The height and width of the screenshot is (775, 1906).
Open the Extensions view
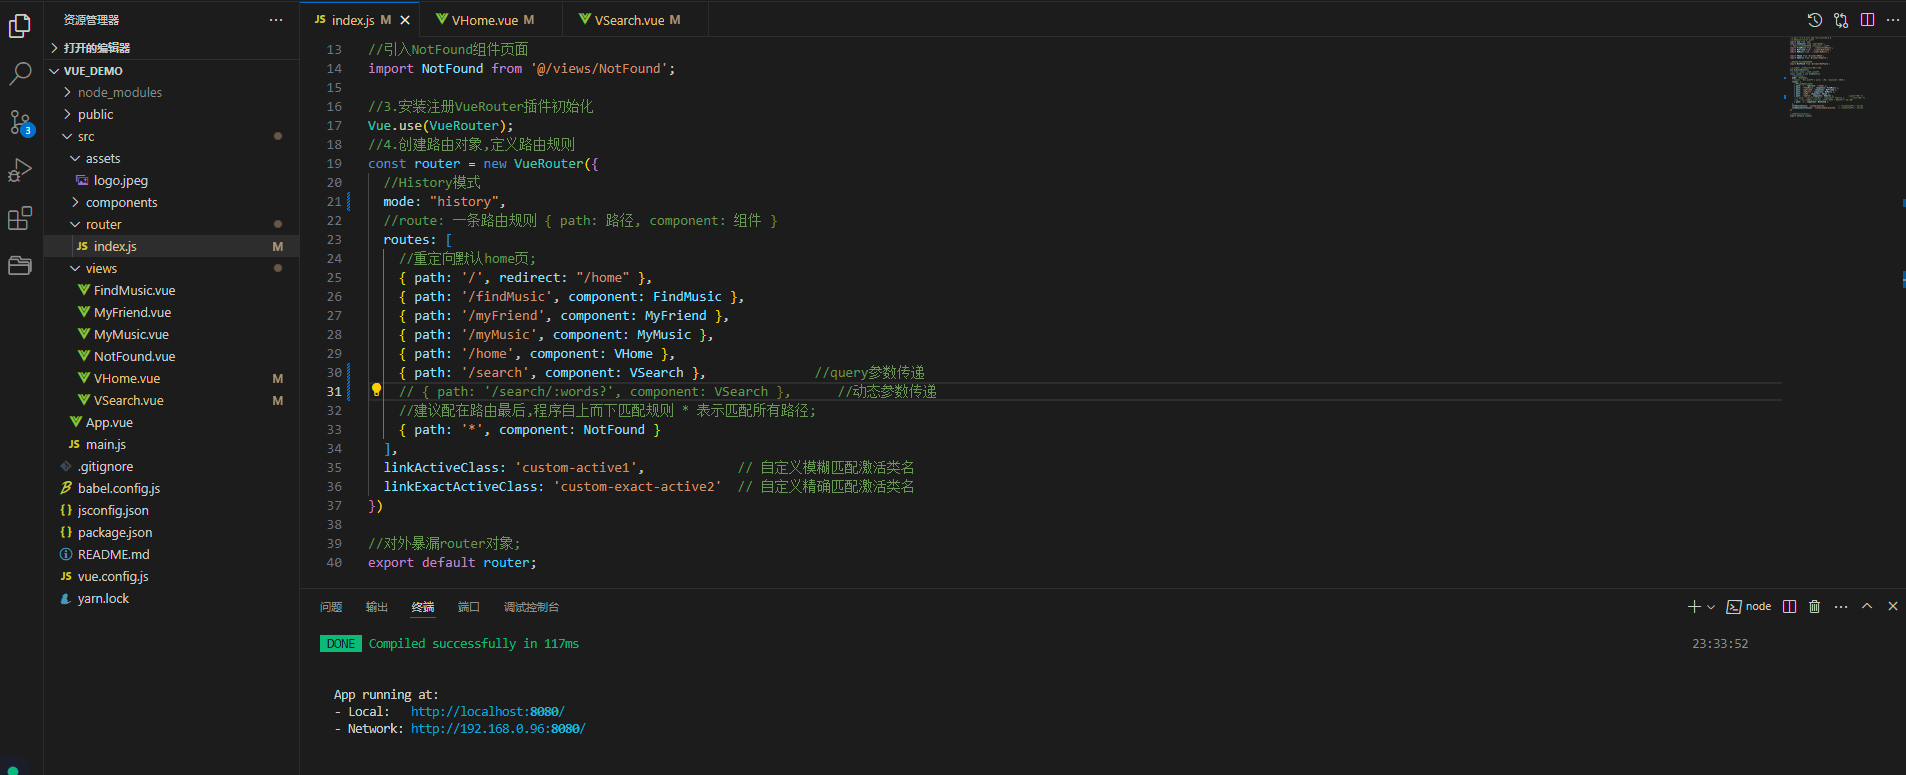[20, 218]
